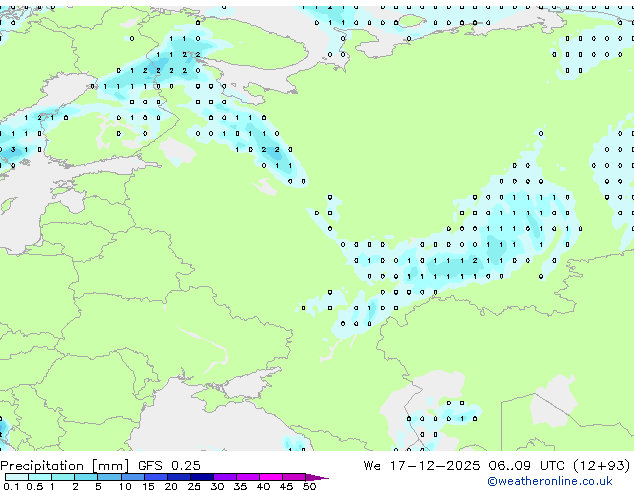This screenshot has height=490, width=634.
Task: Click the legend label "0.1"
Action: pos(11,486)
